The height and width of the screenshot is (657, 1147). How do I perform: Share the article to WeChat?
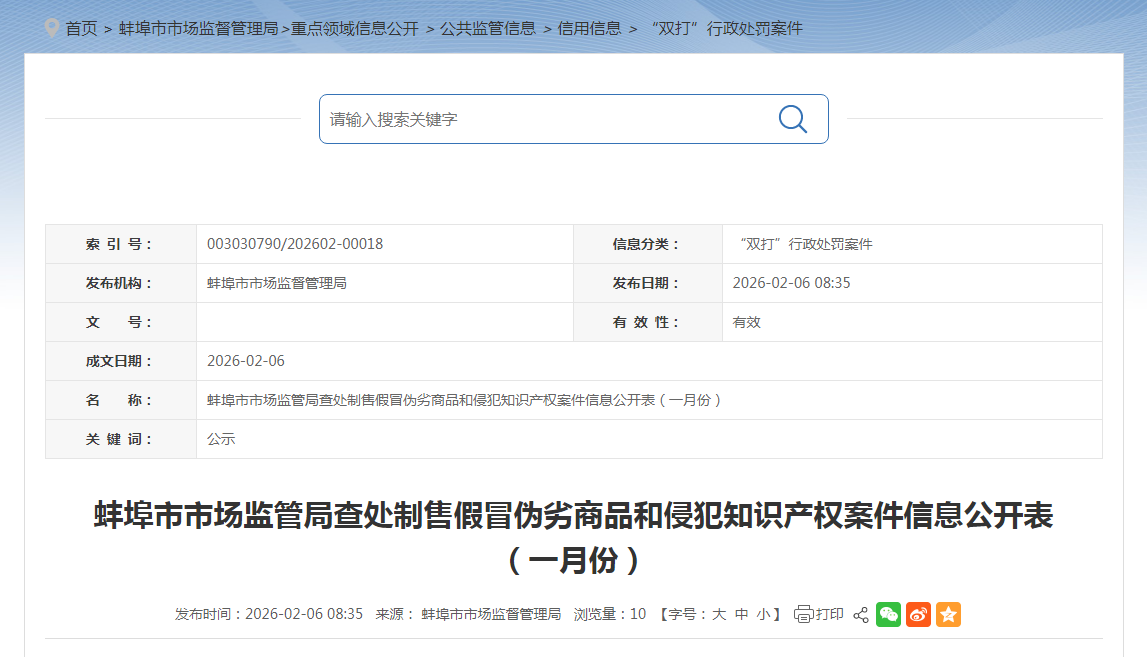pos(888,615)
